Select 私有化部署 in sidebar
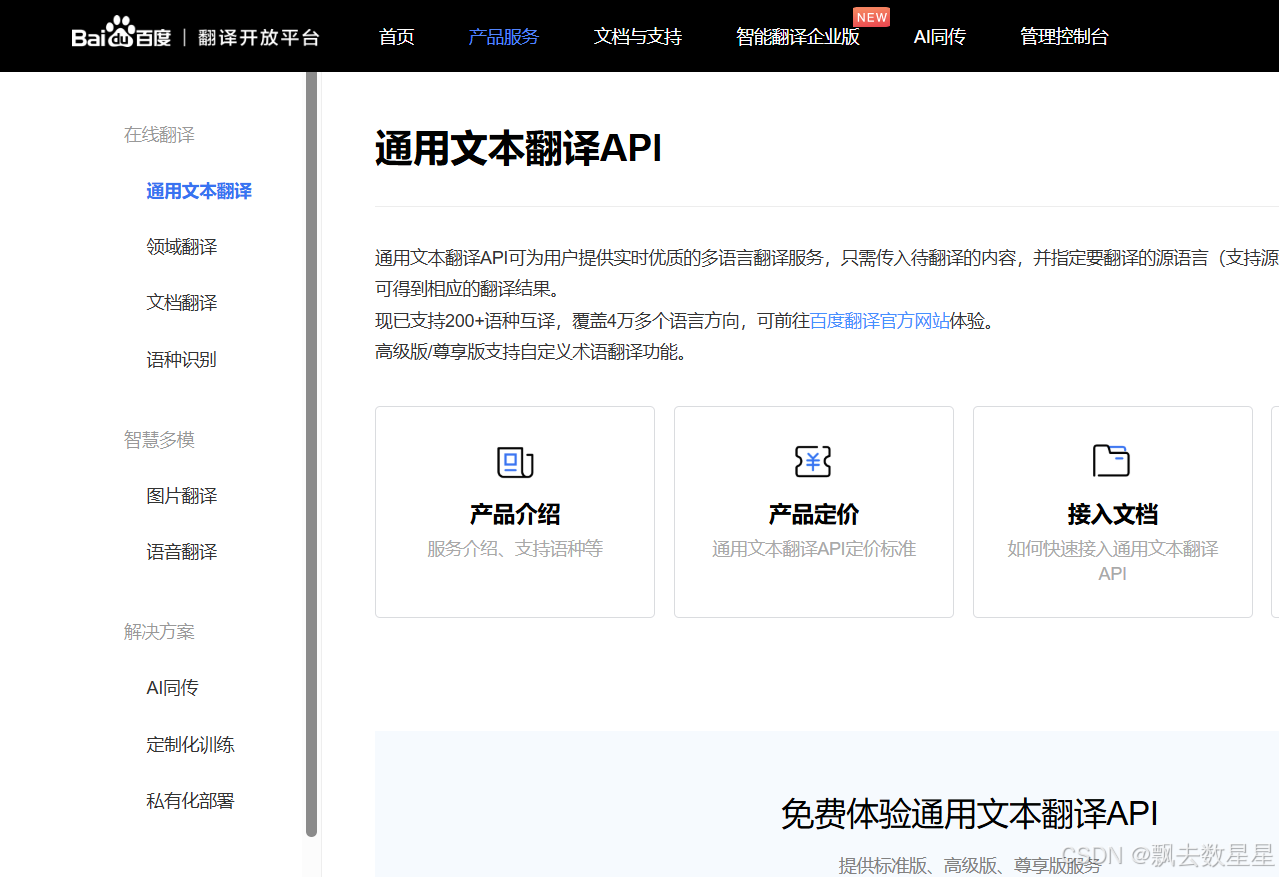This screenshot has width=1279, height=877. tap(190, 801)
